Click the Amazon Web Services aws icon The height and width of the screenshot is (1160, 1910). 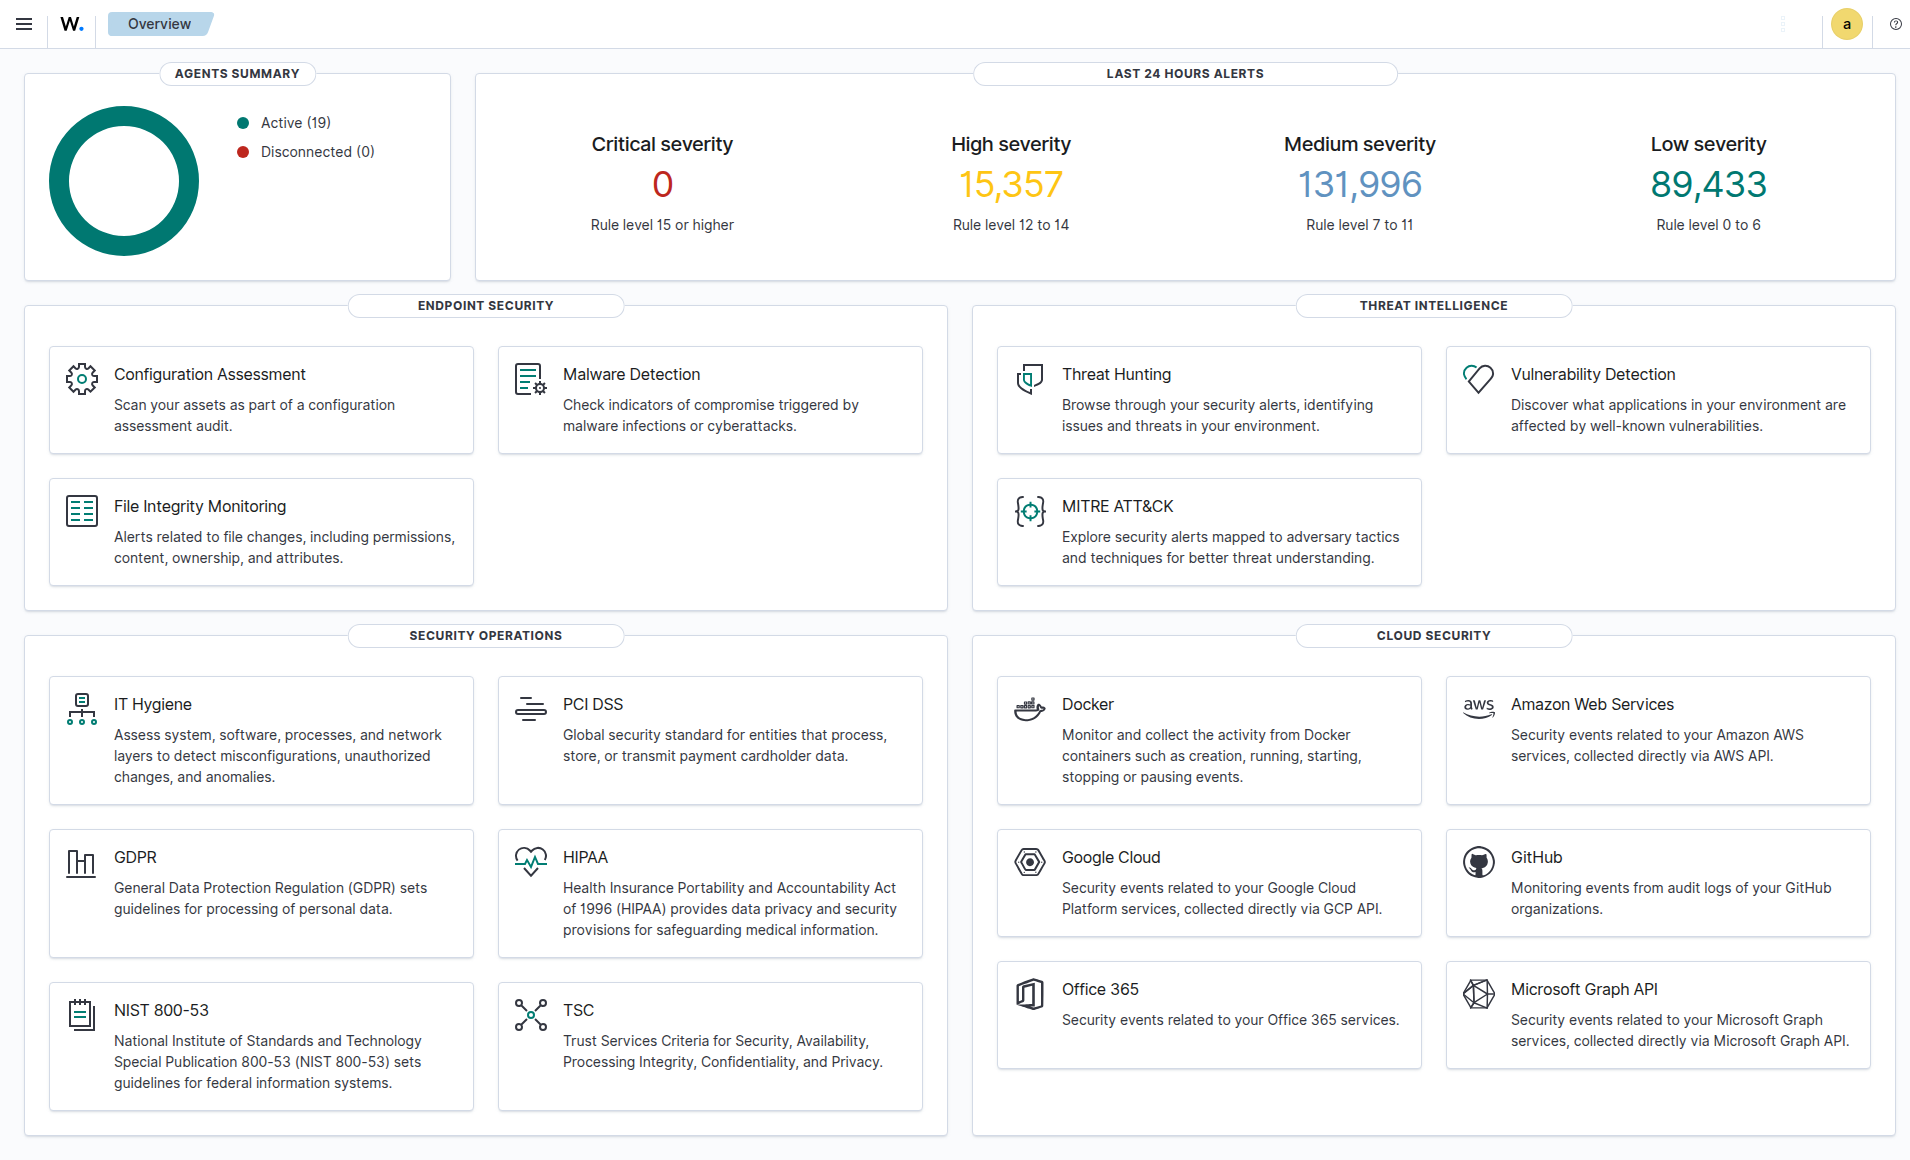tap(1478, 708)
